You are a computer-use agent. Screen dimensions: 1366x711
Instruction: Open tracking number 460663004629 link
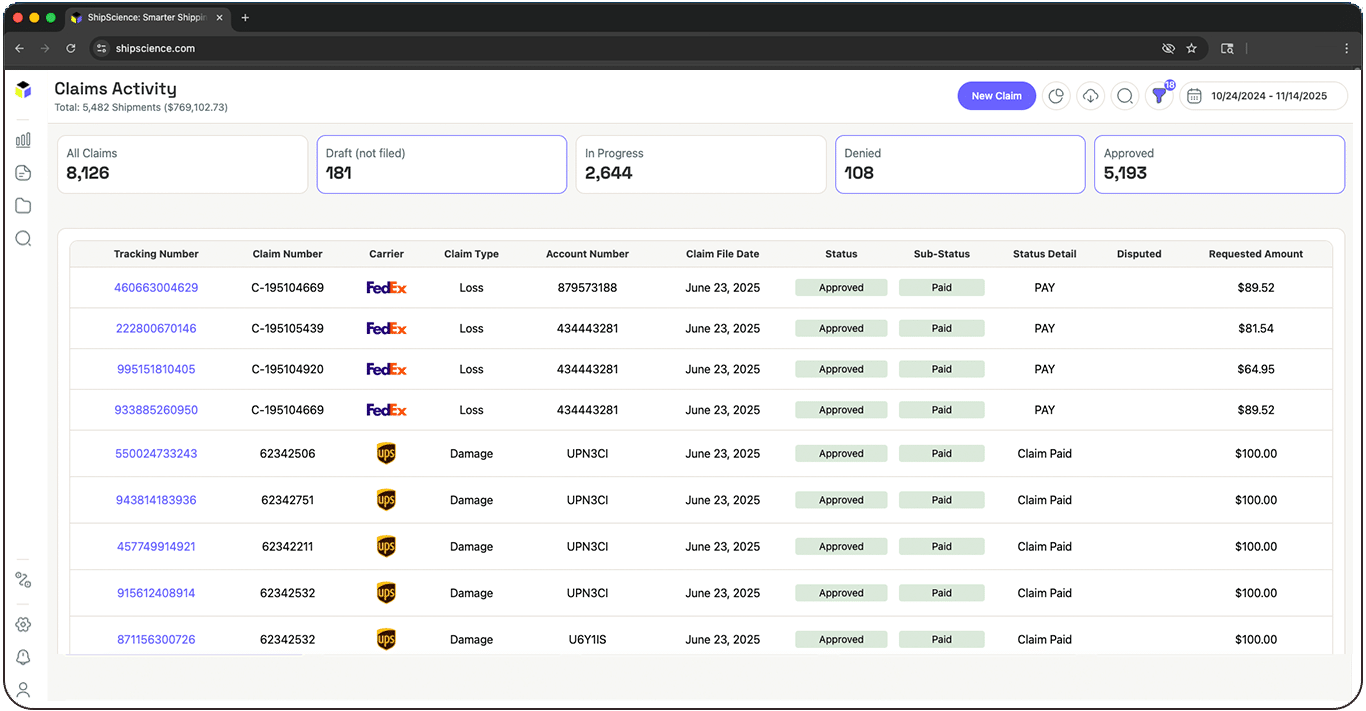(x=155, y=287)
